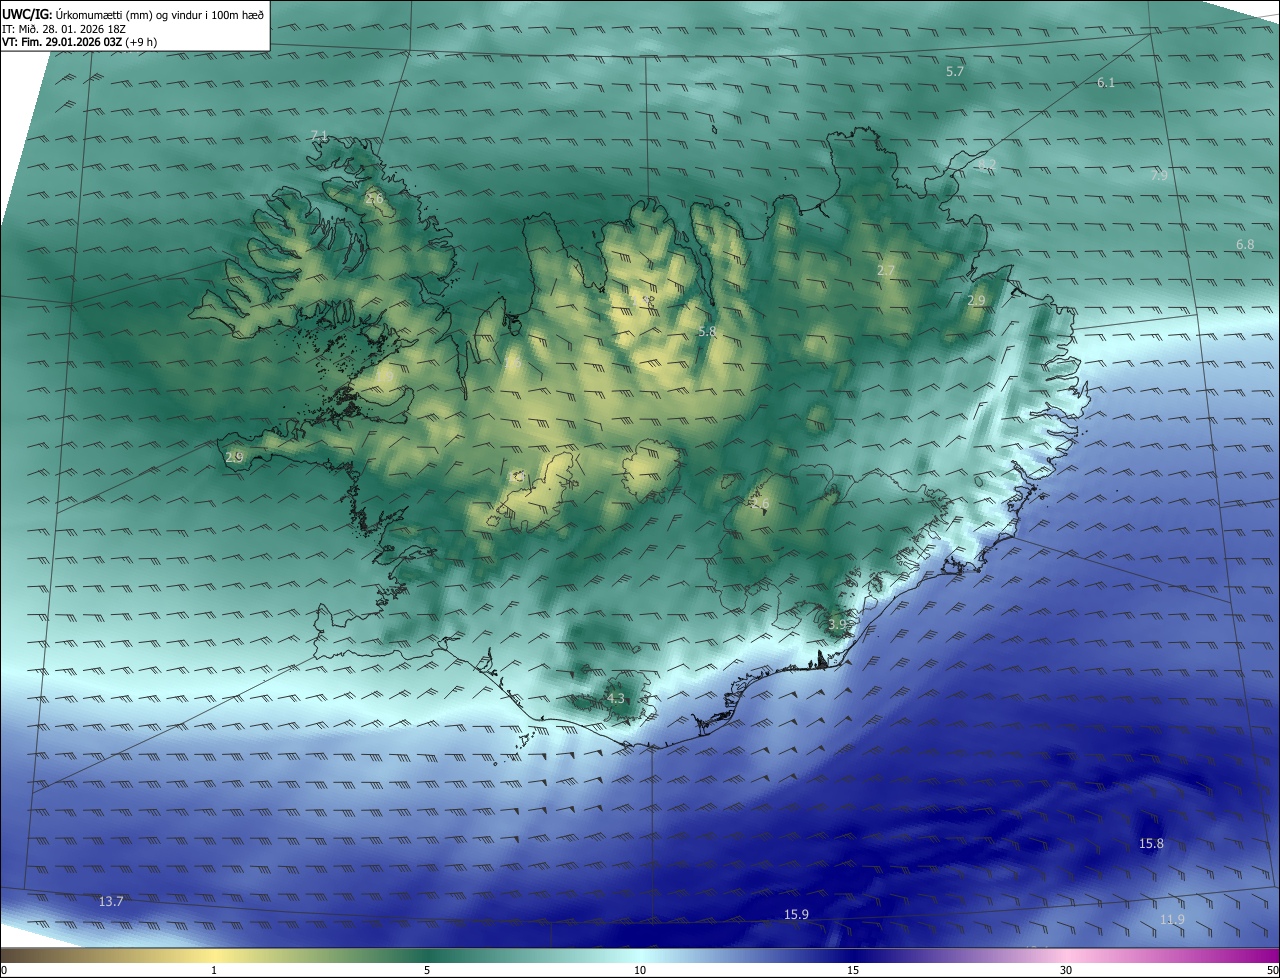The width and height of the screenshot is (1280, 978).
Task: Click the 6.8 value label on the map
Action: pyautogui.click(x=1245, y=245)
